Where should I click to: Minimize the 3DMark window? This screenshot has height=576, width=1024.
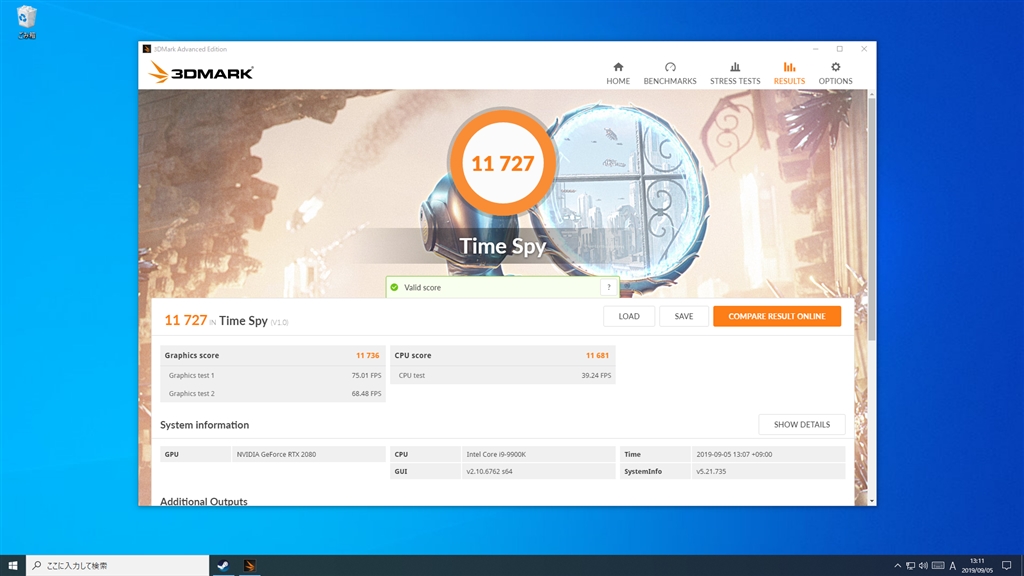pyautogui.click(x=816, y=49)
